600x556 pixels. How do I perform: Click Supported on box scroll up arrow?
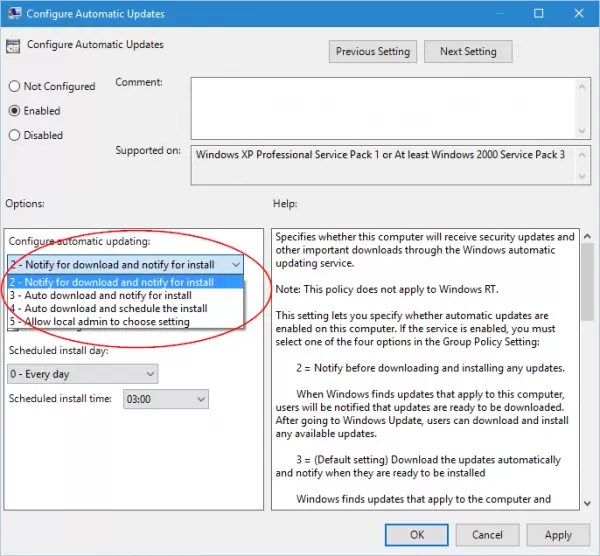tap(582, 155)
